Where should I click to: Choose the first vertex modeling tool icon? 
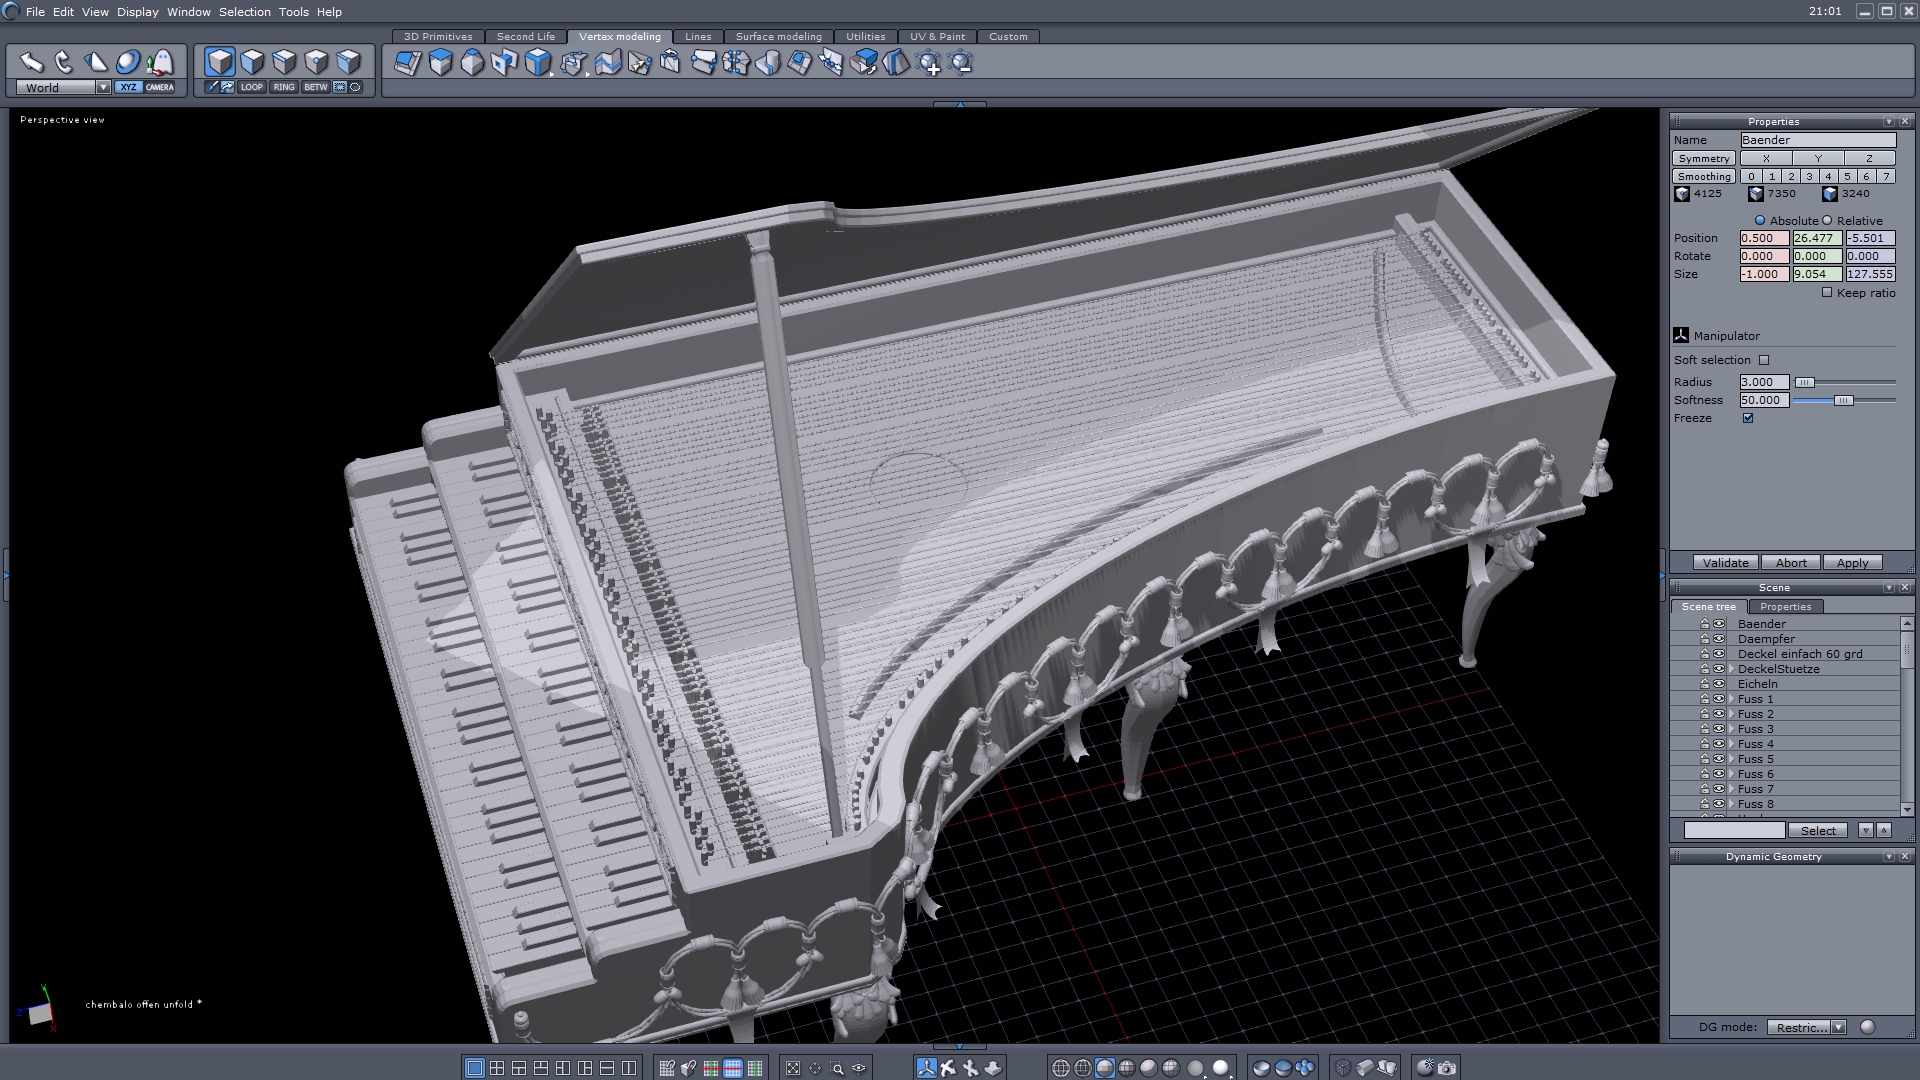(x=407, y=63)
